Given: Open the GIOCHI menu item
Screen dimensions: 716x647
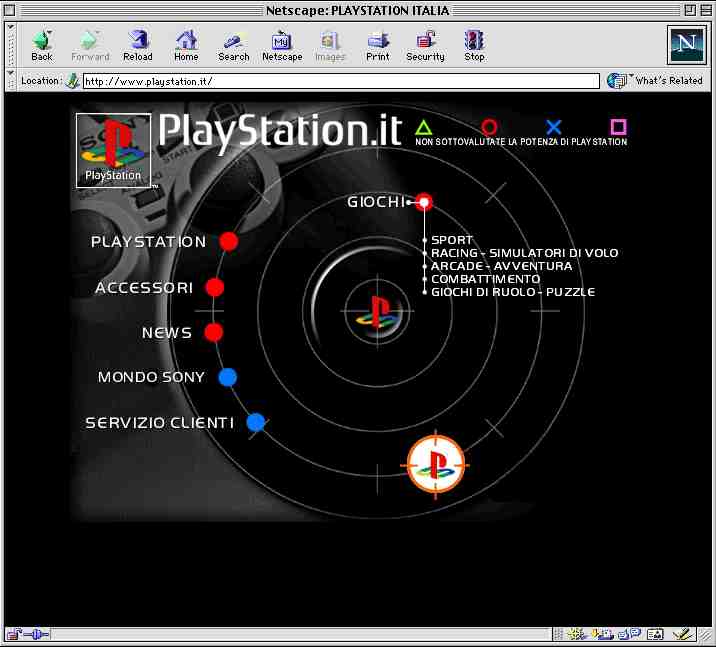Looking at the screenshot, I should point(376,202).
